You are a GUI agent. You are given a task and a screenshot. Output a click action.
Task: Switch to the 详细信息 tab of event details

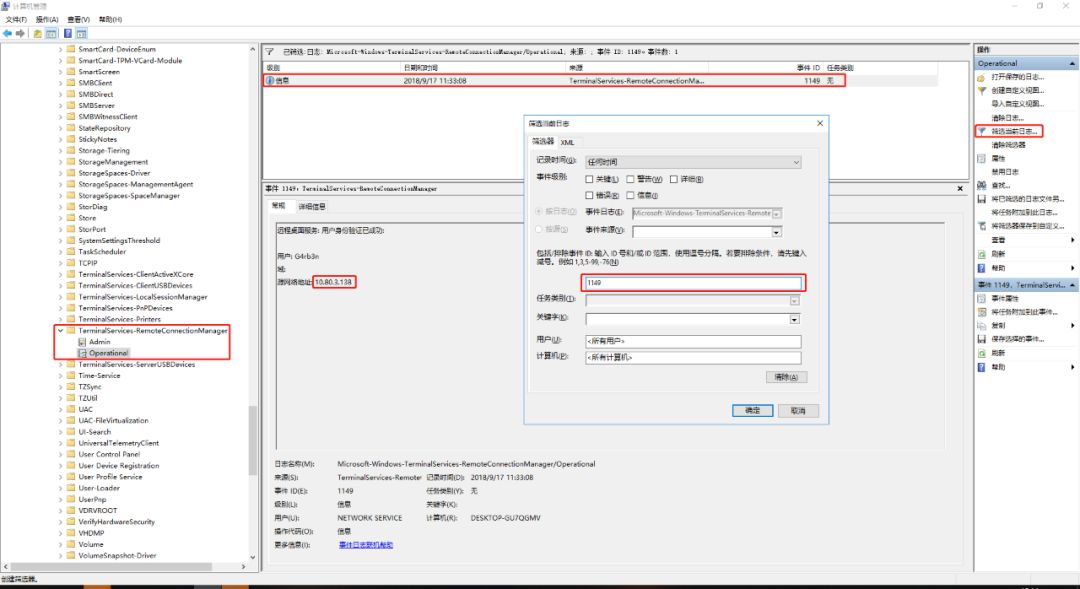click(x=312, y=206)
